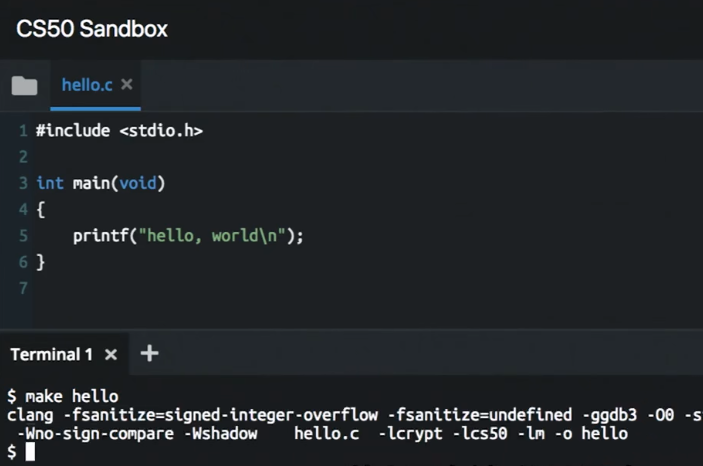The image size is (703, 466).
Task: Place cursor on the #include <stdio.h> line
Action: pos(119,131)
